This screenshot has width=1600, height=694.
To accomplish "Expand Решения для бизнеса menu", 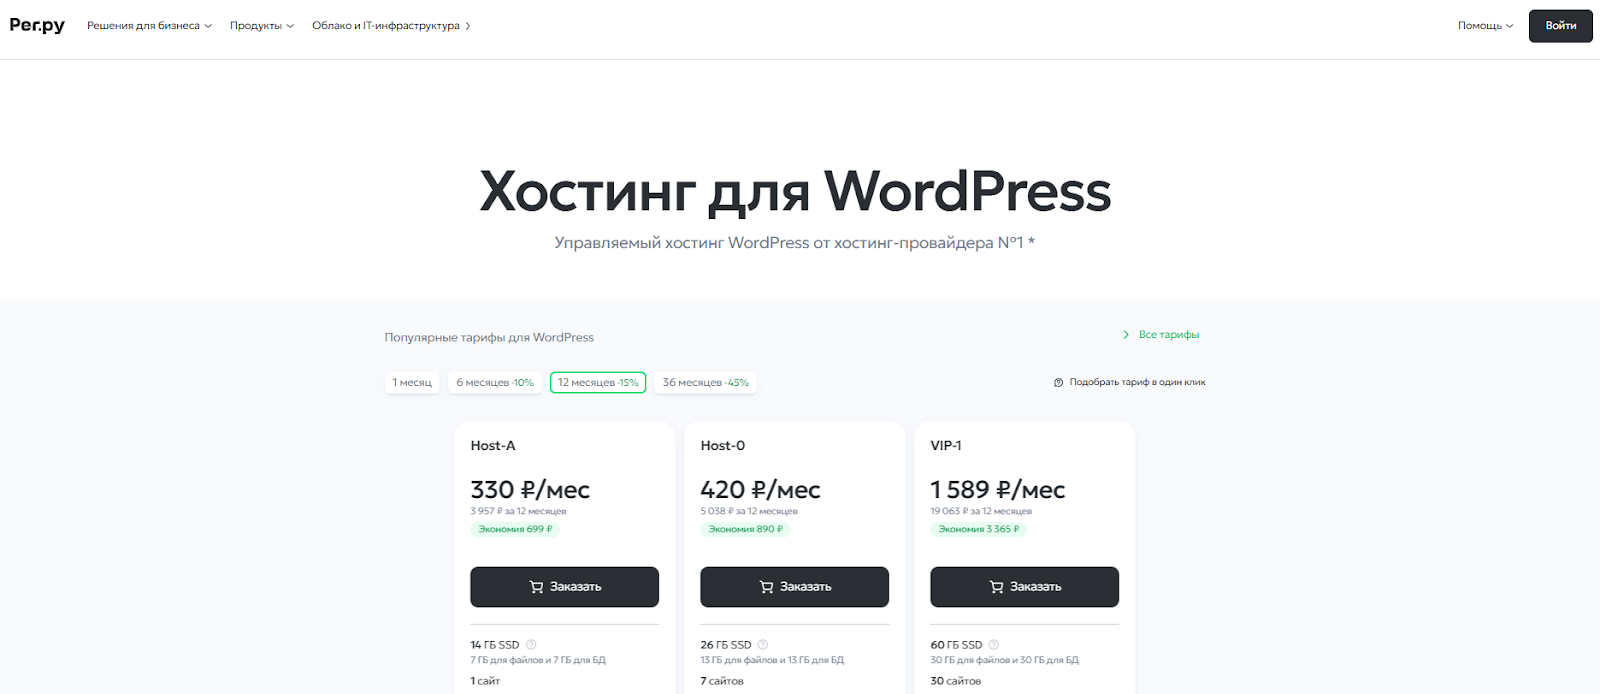I will pos(149,26).
